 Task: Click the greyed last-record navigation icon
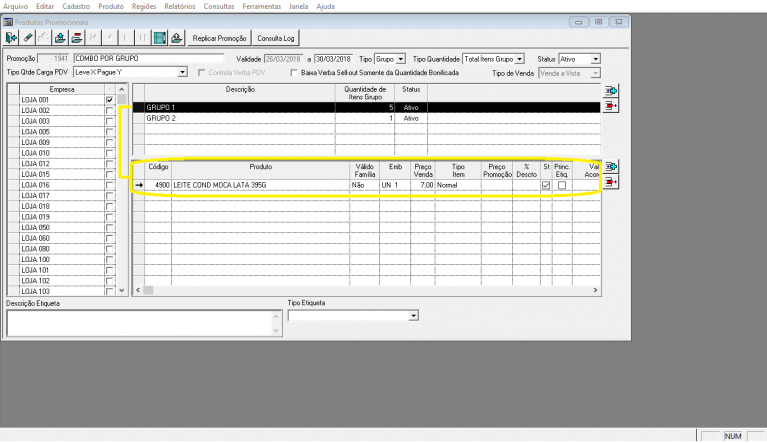pos(143,38)
